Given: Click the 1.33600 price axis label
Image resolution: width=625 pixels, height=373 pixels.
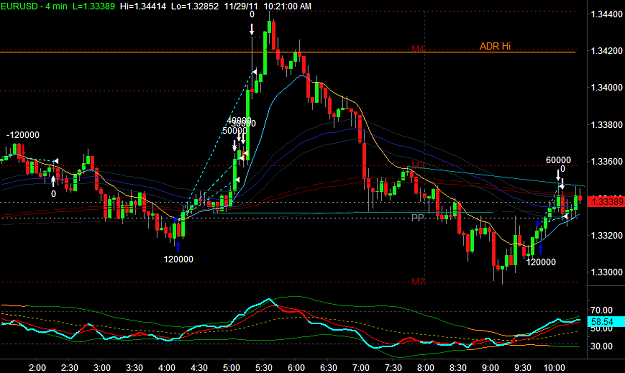Looking at the screenshot, I should pos(607,161).
